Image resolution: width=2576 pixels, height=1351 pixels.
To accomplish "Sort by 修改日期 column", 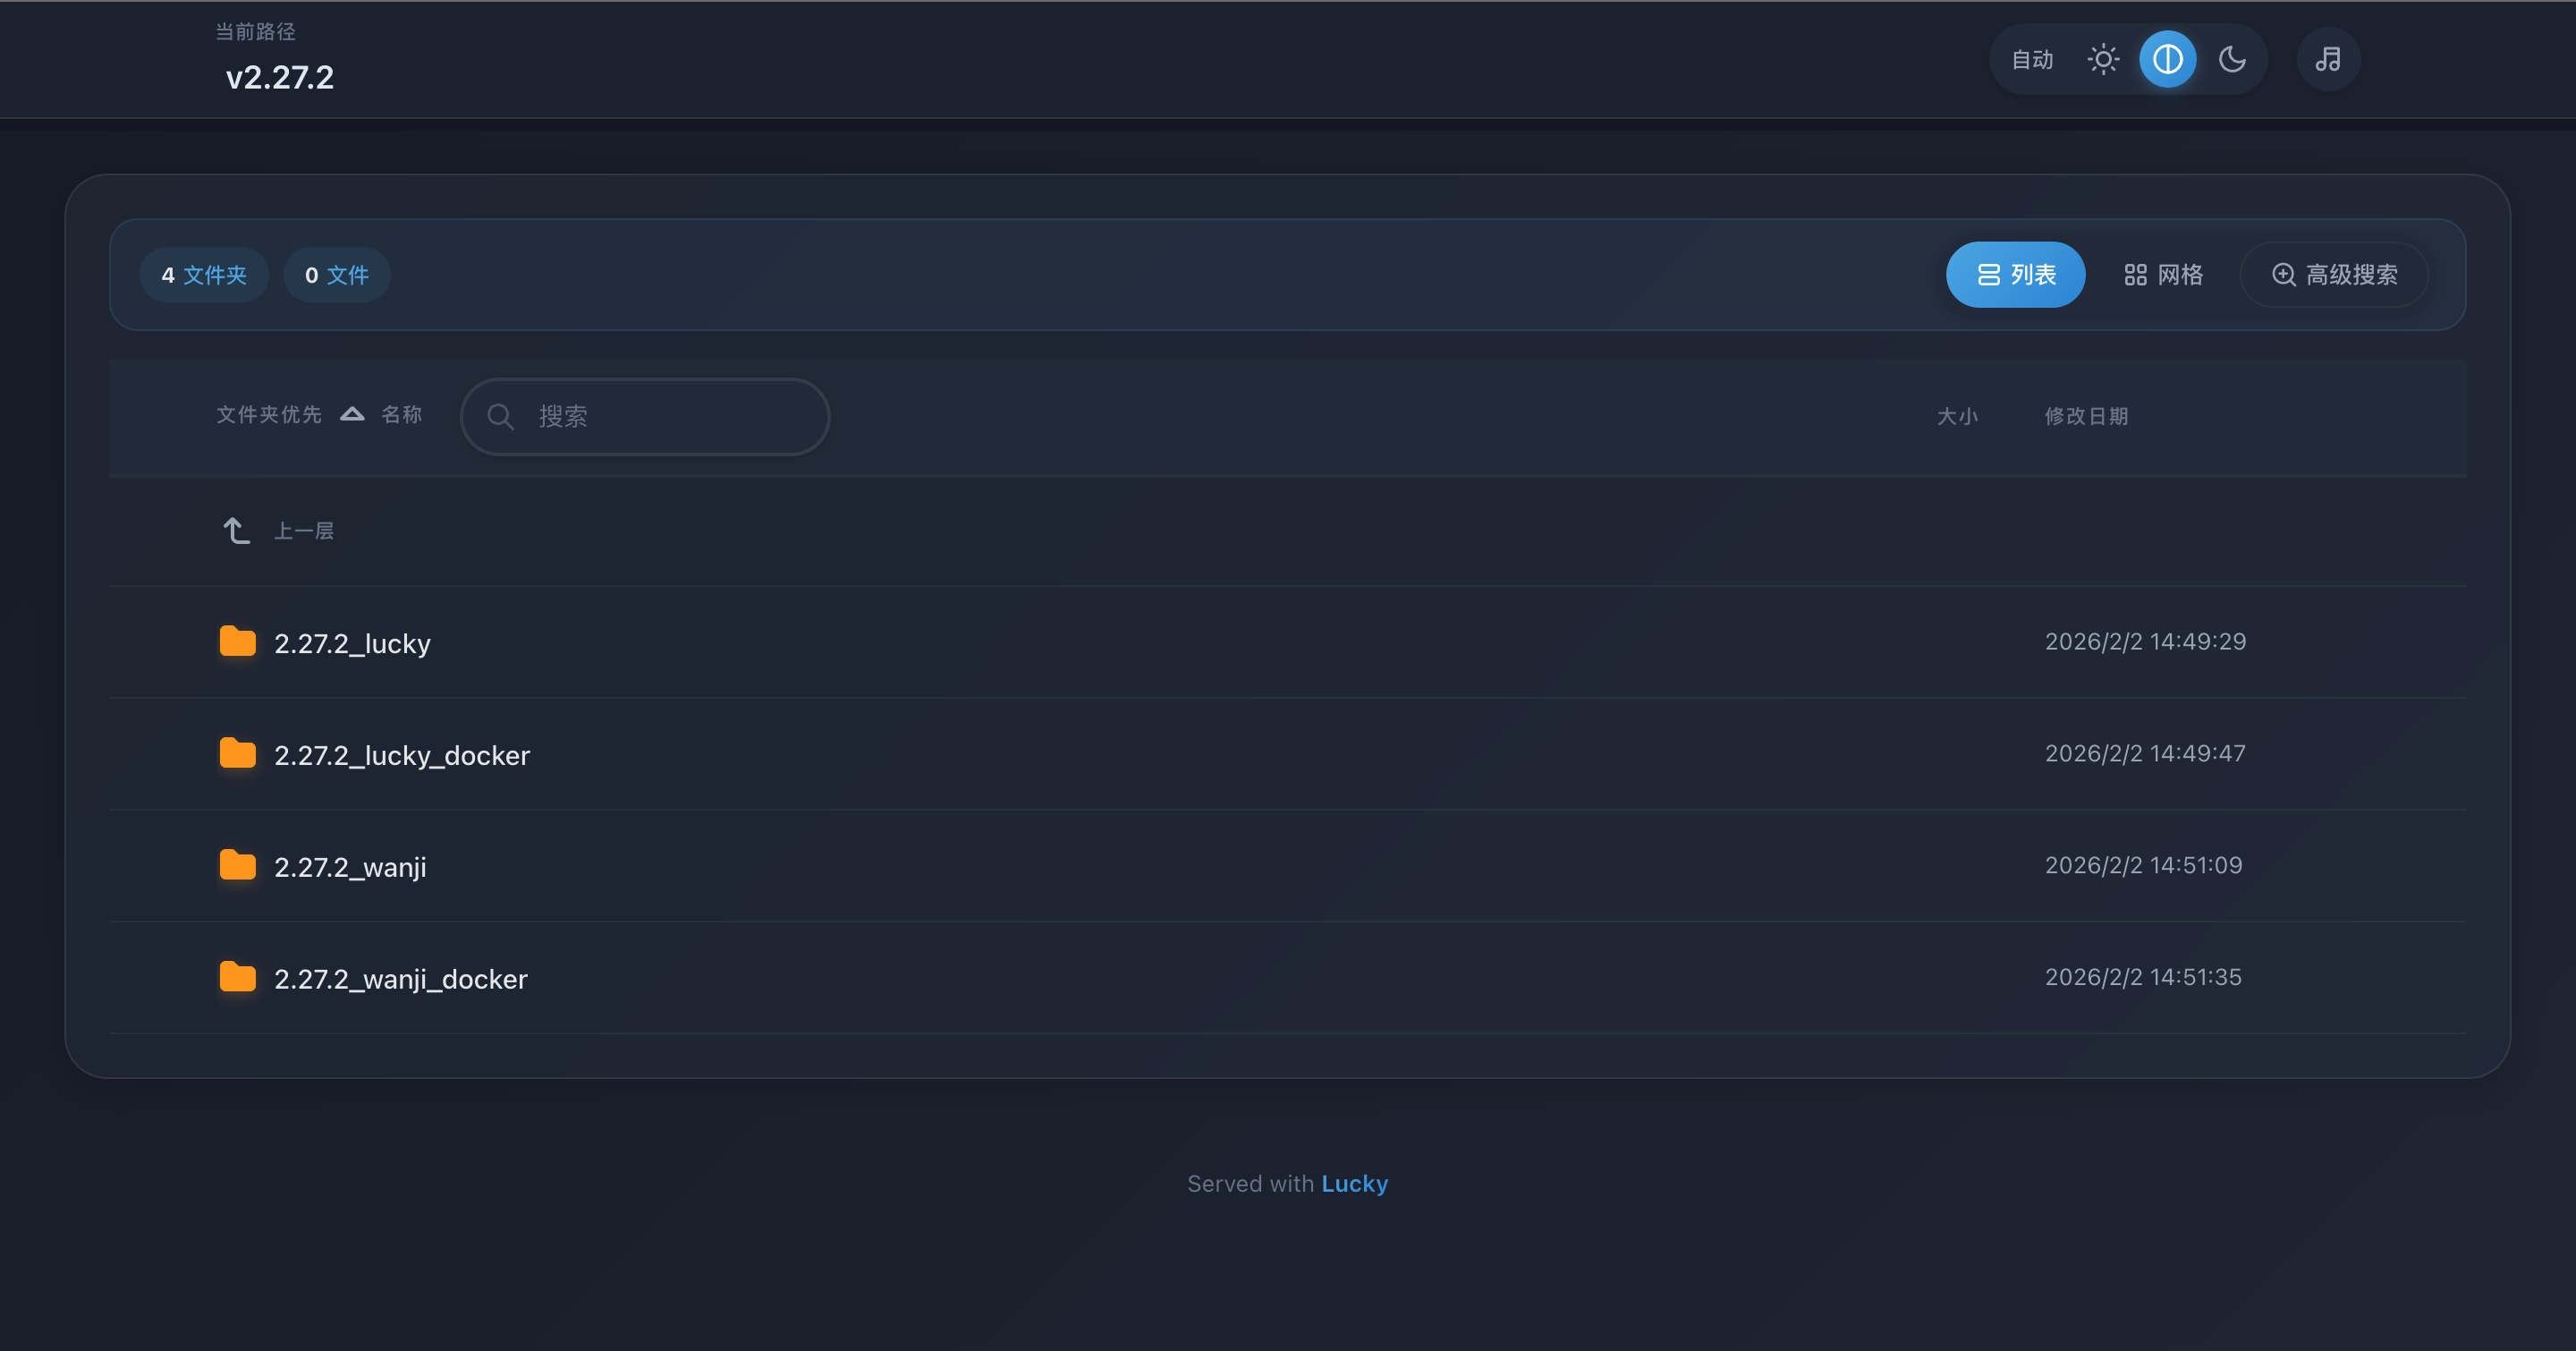I will (2086, 416).
